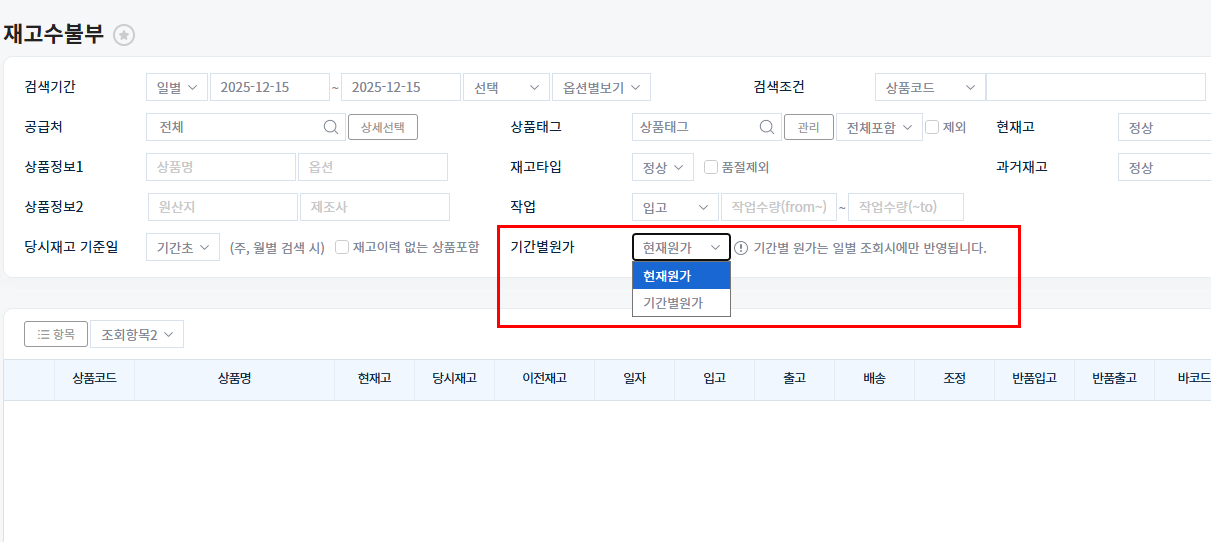Viewport: 1211px width, 542px height.
Task: Expand the 옵션별보기 dropdown
Action: click(601, 87)
